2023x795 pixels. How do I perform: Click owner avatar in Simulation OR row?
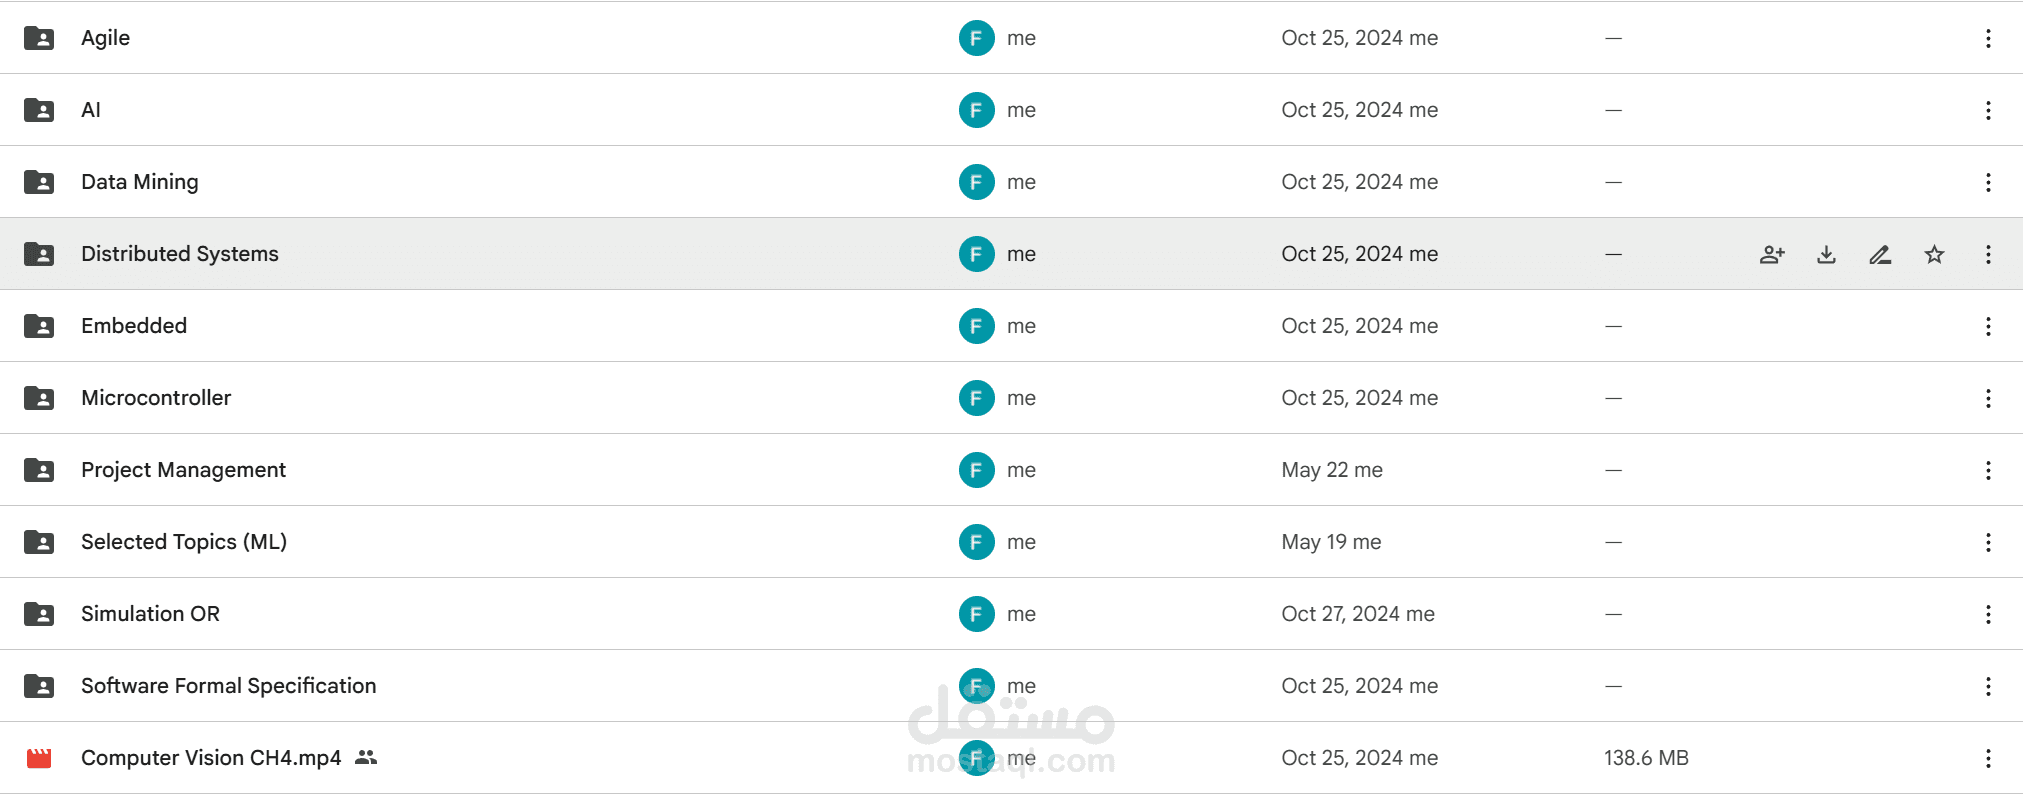pyautogui.click(x=976, y=614)
